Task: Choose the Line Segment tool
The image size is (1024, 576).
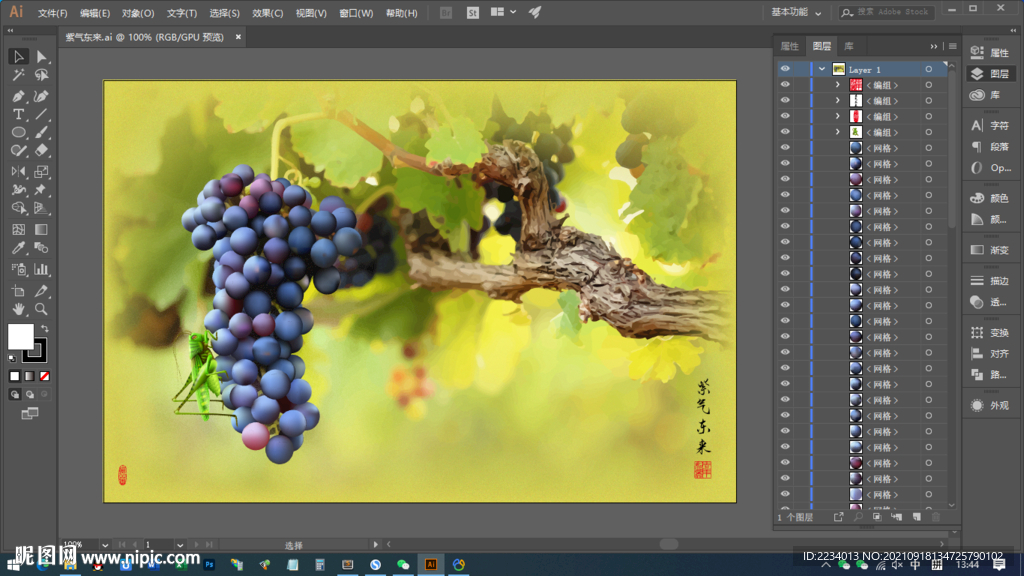Action: pos(41,114)
